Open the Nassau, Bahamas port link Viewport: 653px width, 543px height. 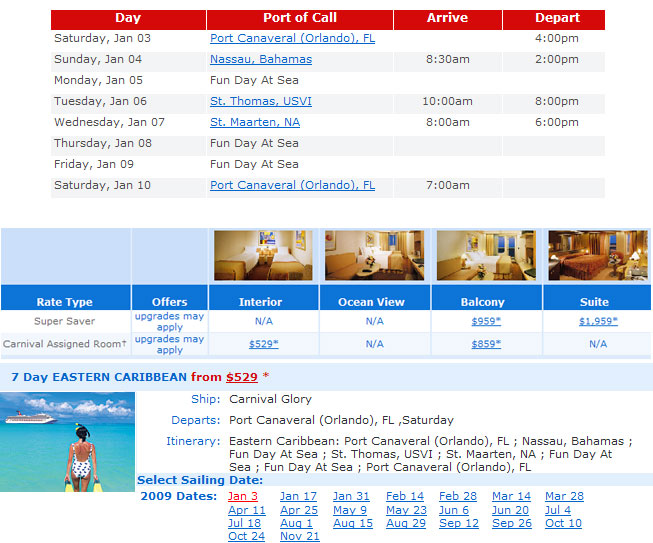point(261,60)
